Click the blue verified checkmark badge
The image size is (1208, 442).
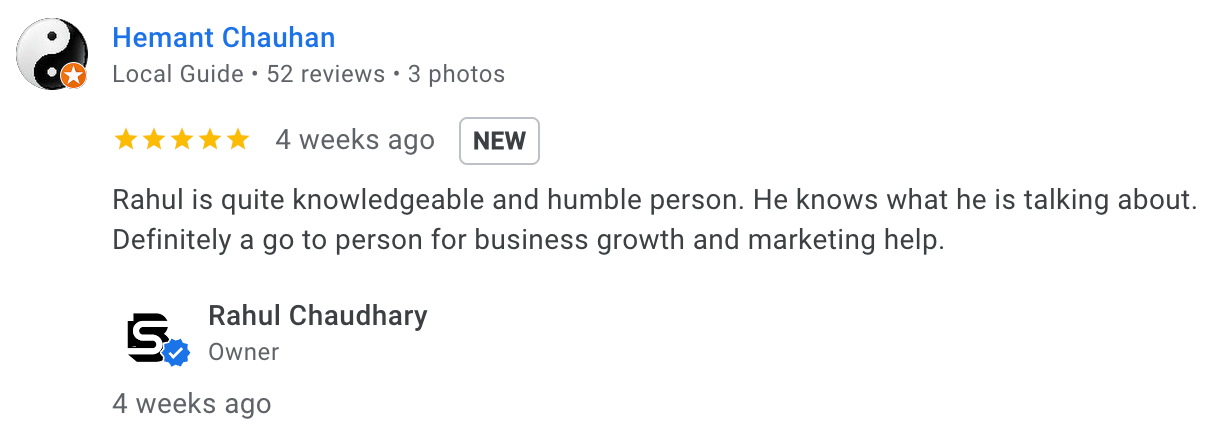click(177, 352)
